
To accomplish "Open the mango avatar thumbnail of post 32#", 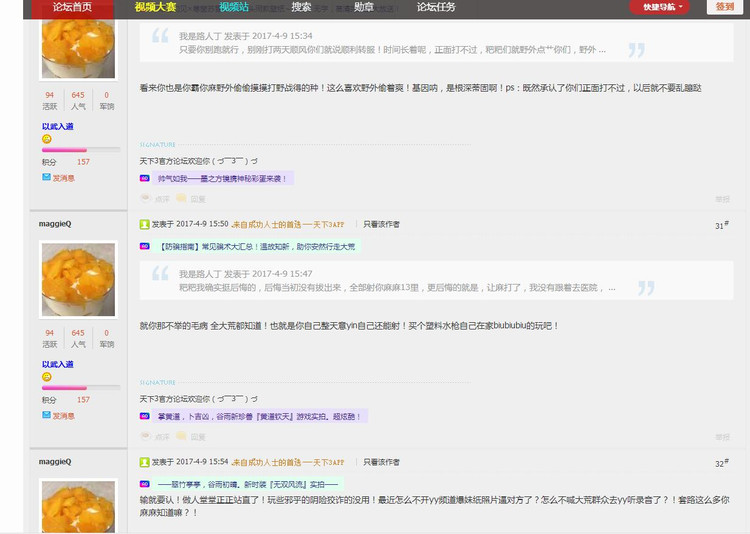I will [x=78, y=506].
